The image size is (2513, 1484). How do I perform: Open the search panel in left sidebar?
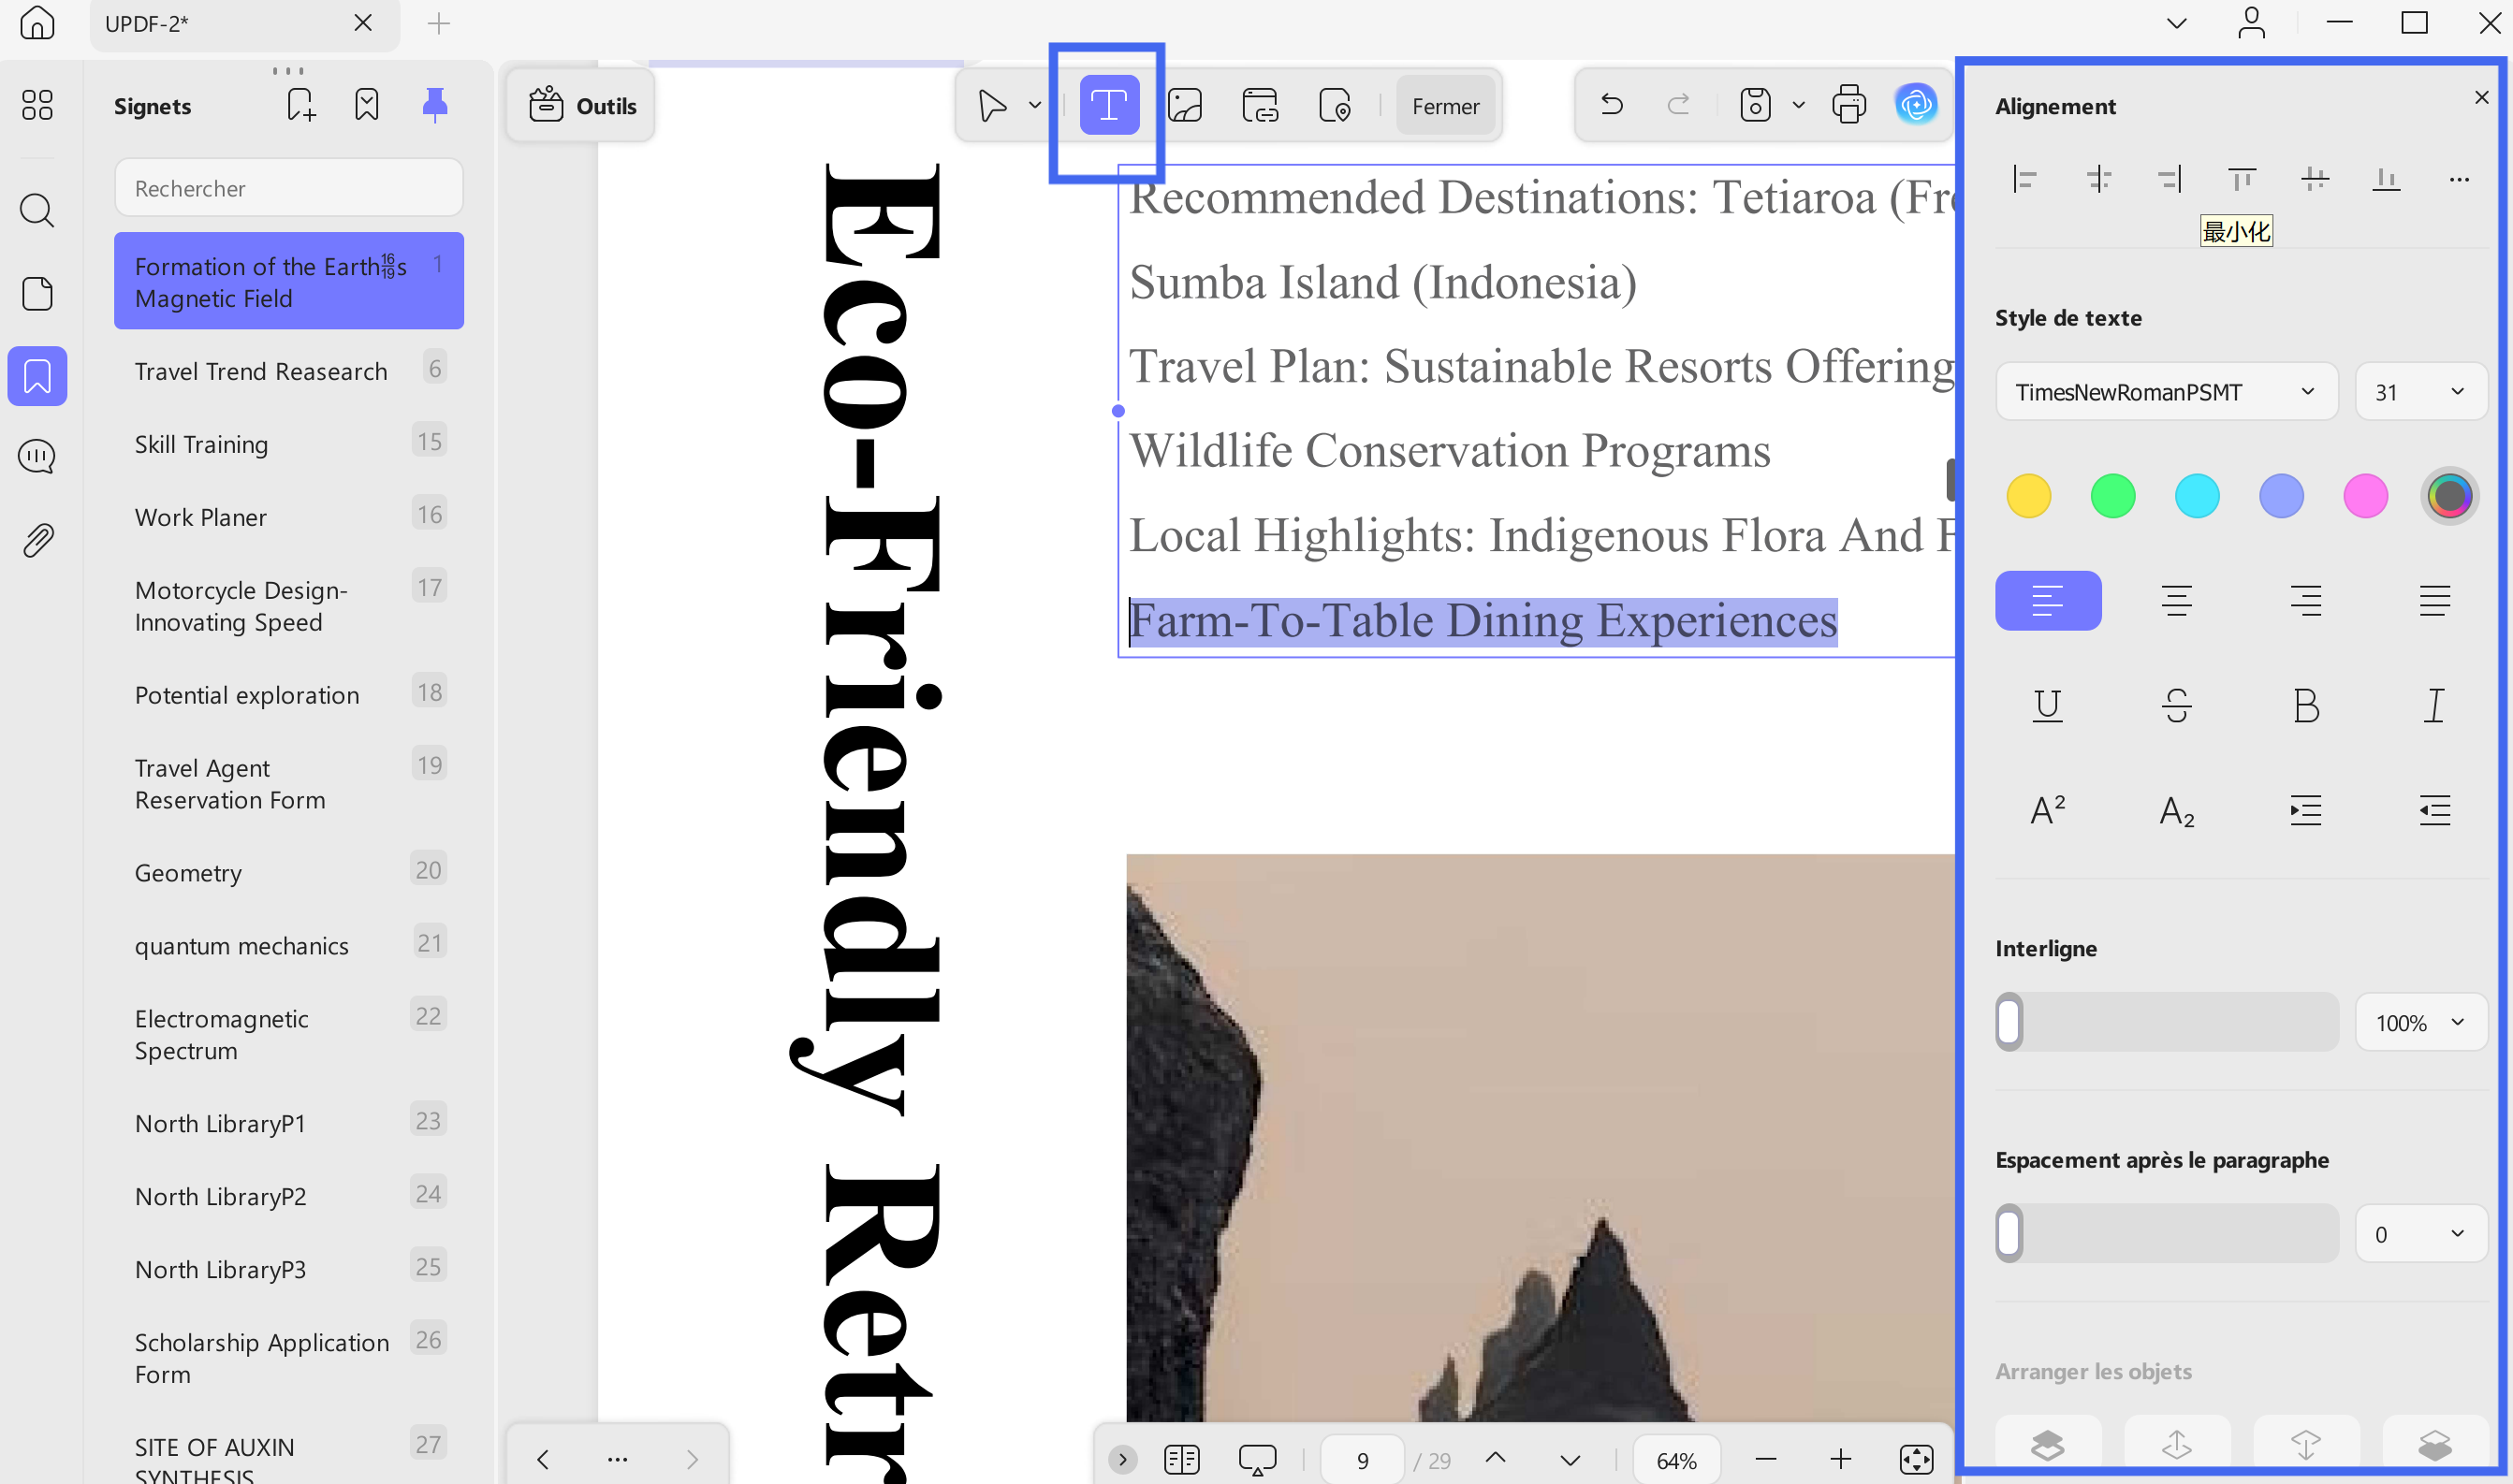pos(37,210)
